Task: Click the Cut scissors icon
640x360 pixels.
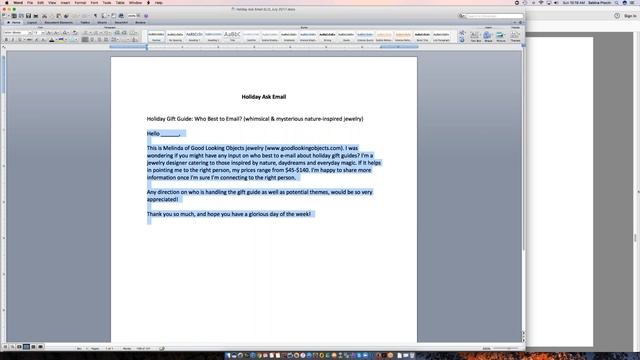Action: [x=44, y=16]
